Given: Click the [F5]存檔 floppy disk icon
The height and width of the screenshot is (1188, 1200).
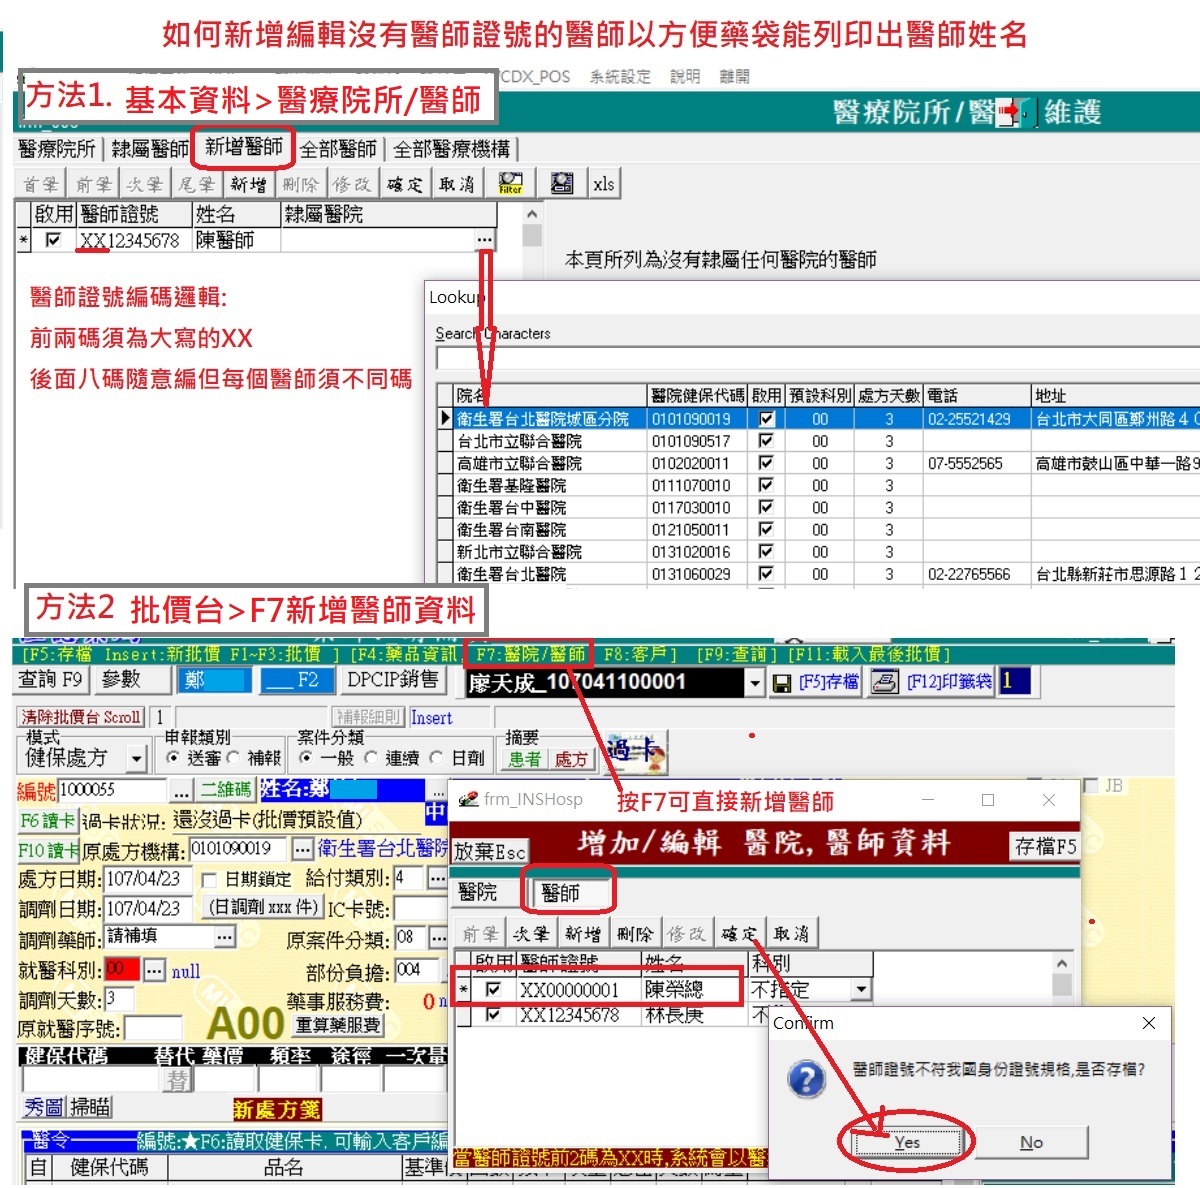Looking at the screenshot, I should [x=782, y=683].
